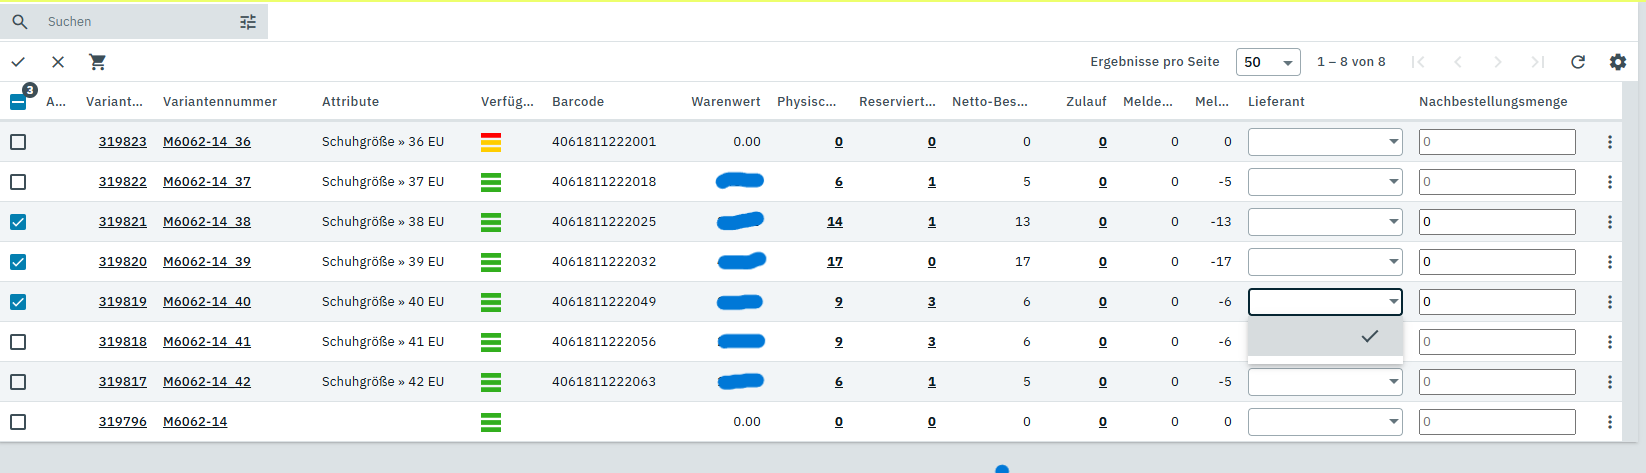Expand Lieferant dropdown for M6062-14_39 row
This screenshot has height=473, width=1646.
[x=1325, y=262]
